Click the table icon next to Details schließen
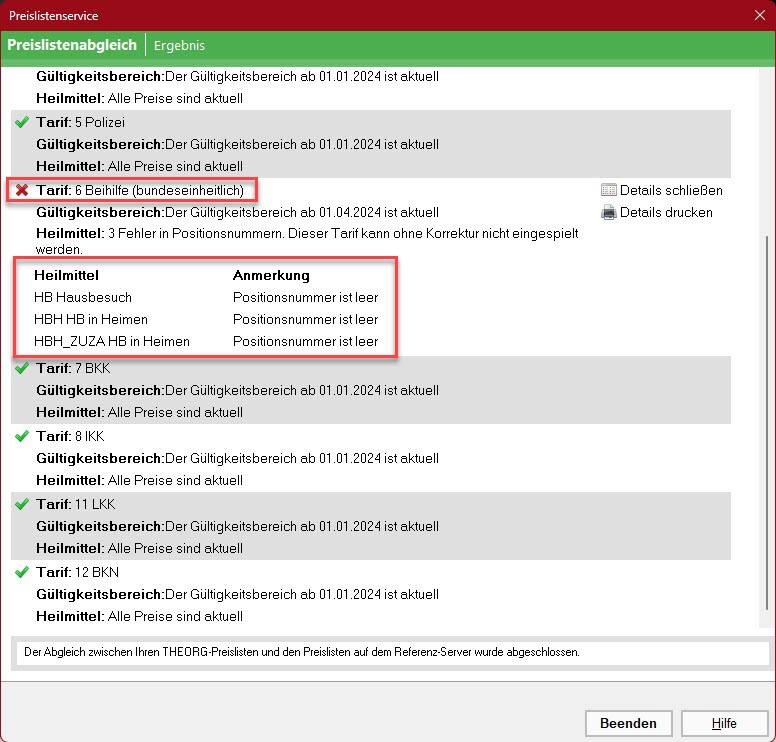This screenshot has height=742, width=776. point(608,190)
